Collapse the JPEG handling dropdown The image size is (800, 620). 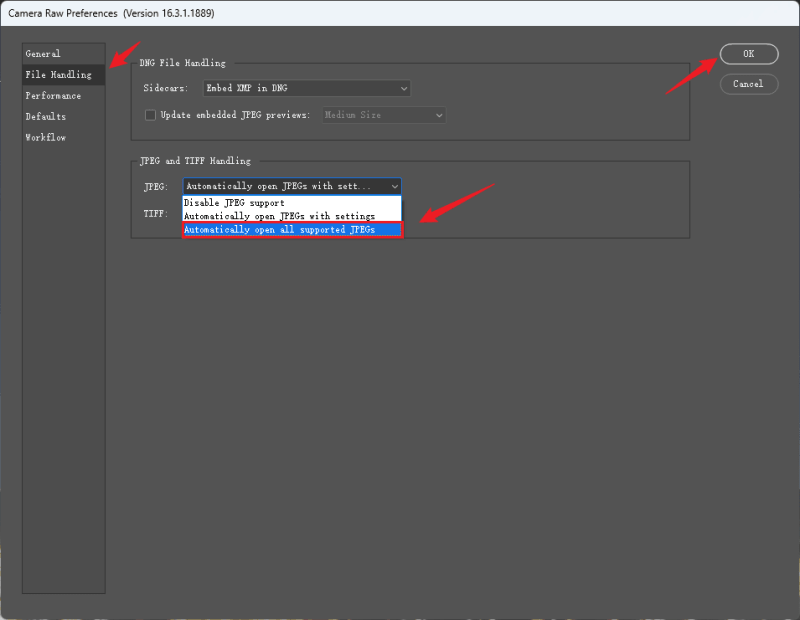[x=292, y=186]
